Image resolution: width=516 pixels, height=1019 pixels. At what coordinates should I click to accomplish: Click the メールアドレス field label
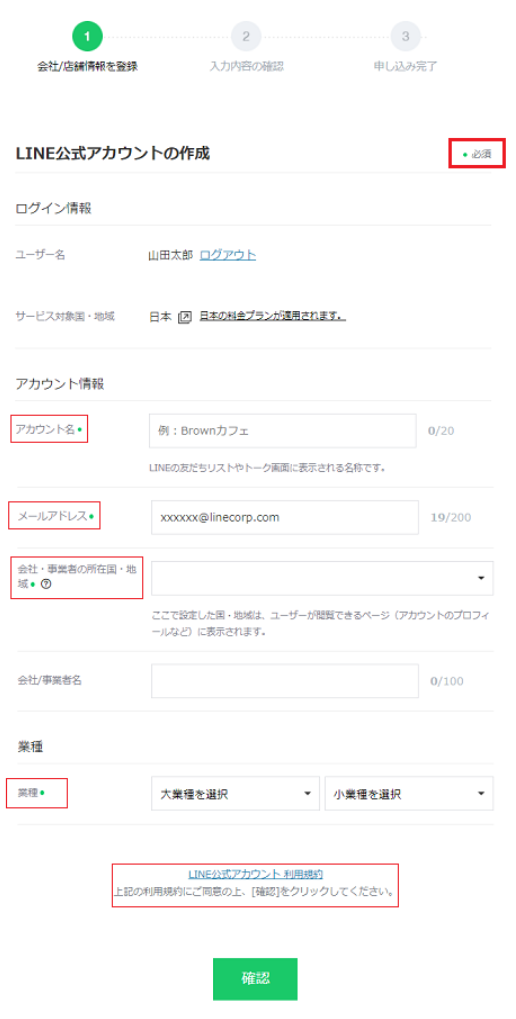click(x=51, y=516)
